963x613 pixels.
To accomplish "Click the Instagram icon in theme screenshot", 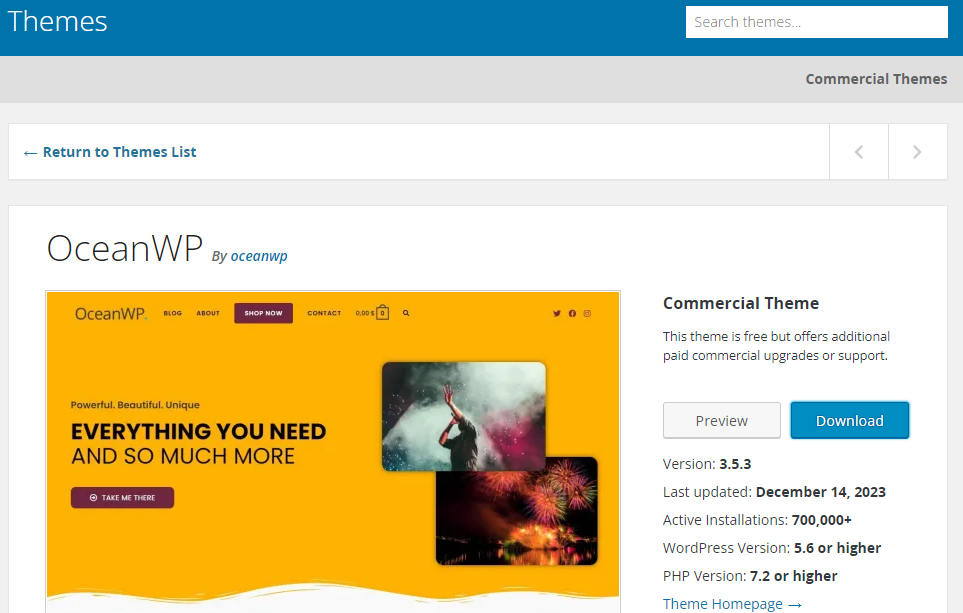I will [x=587, y=313].
